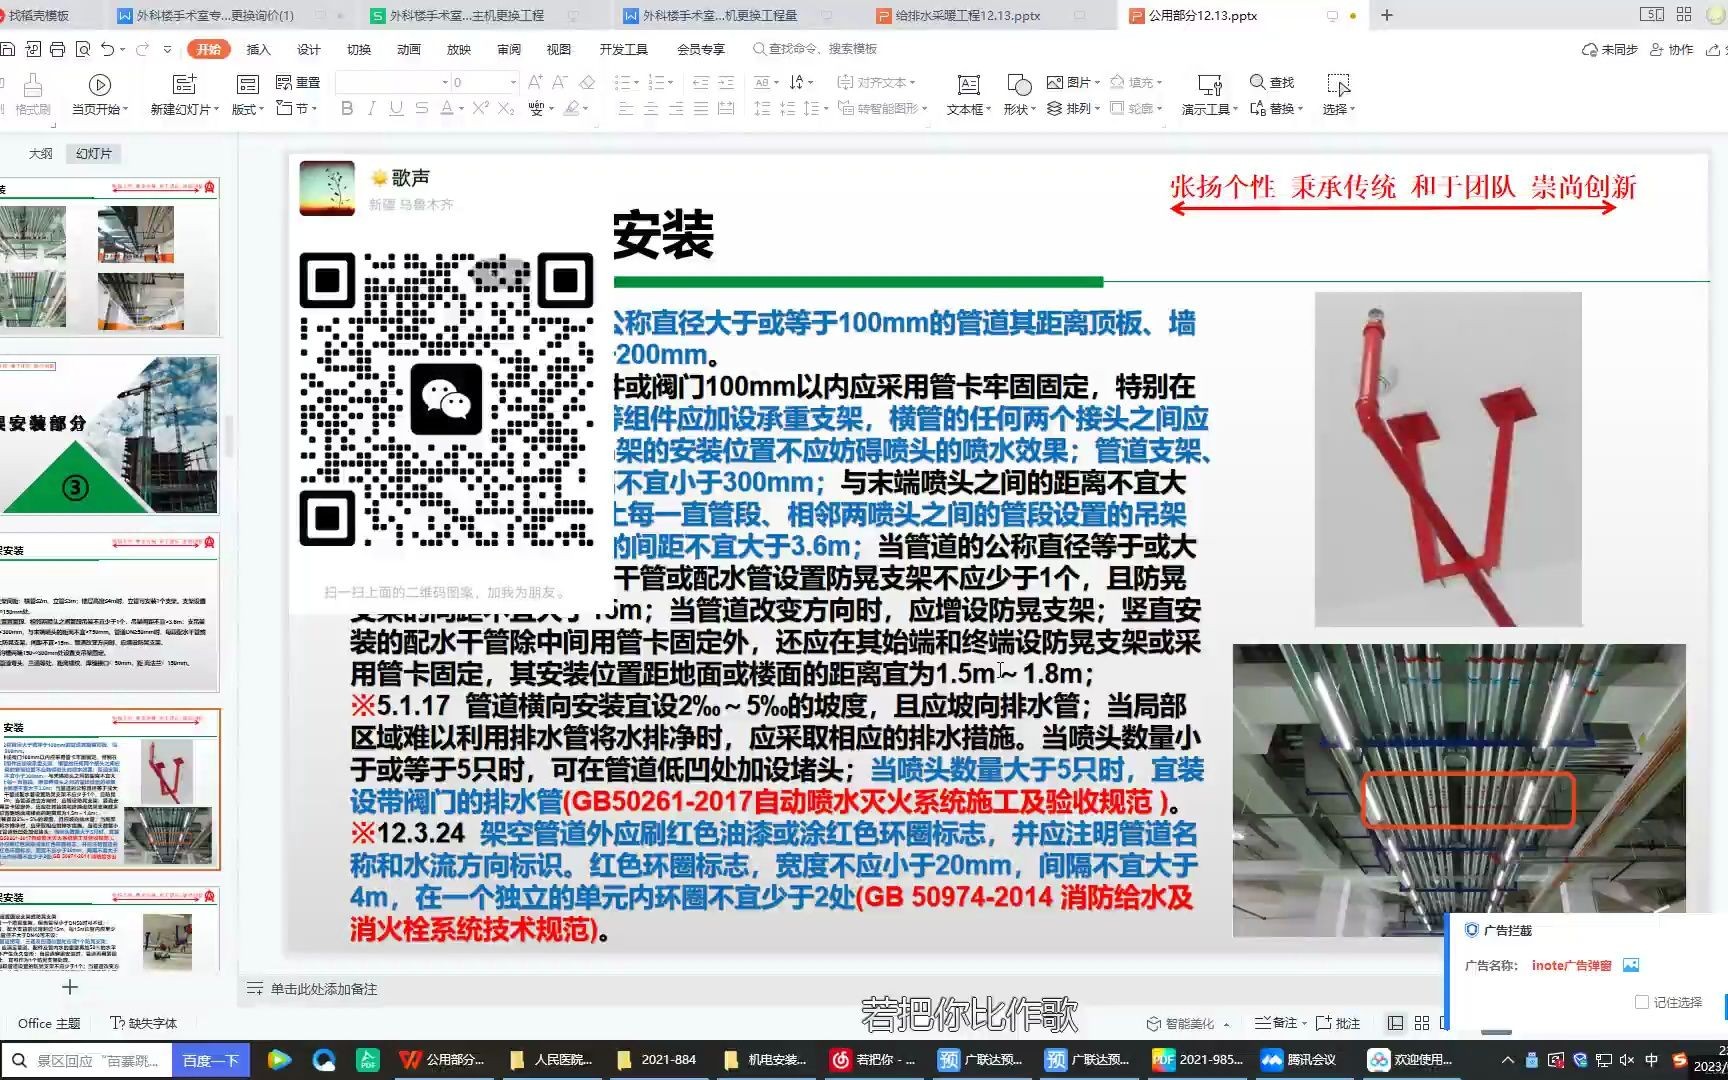Click 百度一下 search button in taskbar
Image resolution: width=1728 pixels, height=1080 pixels.
pyautogui.click(x=210, y=1060)
